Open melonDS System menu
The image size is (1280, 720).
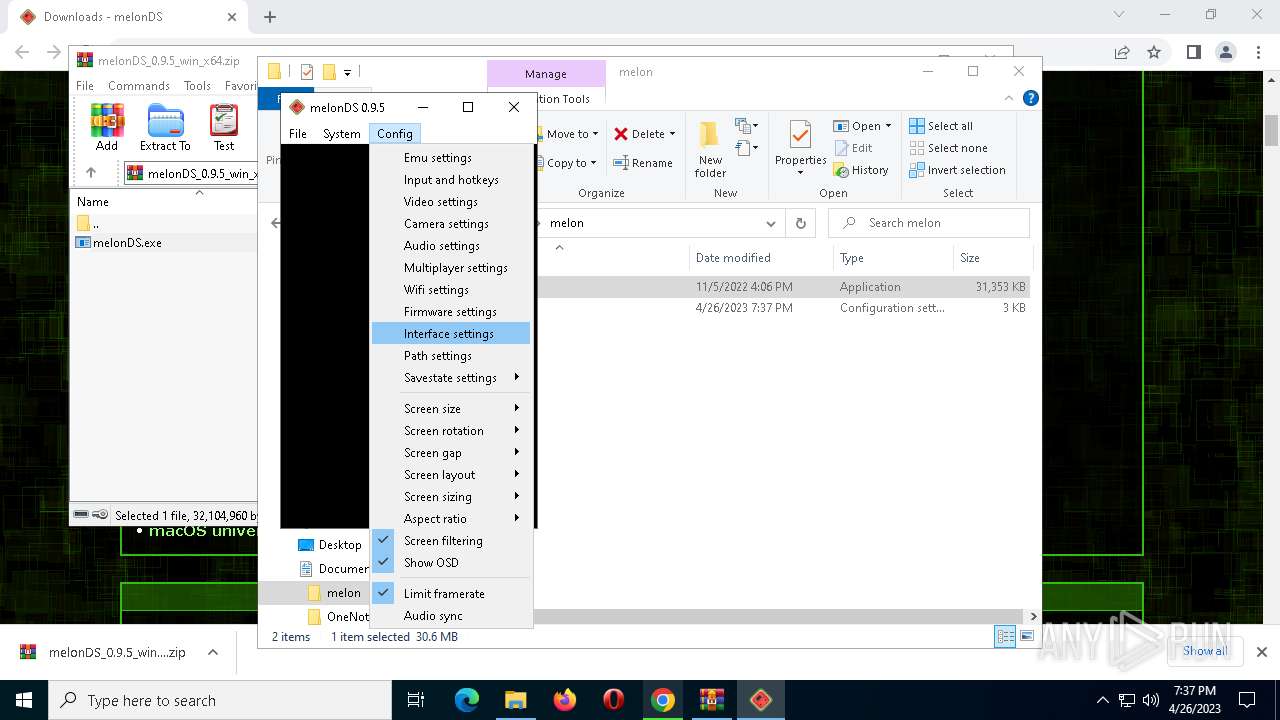point(341,134)
